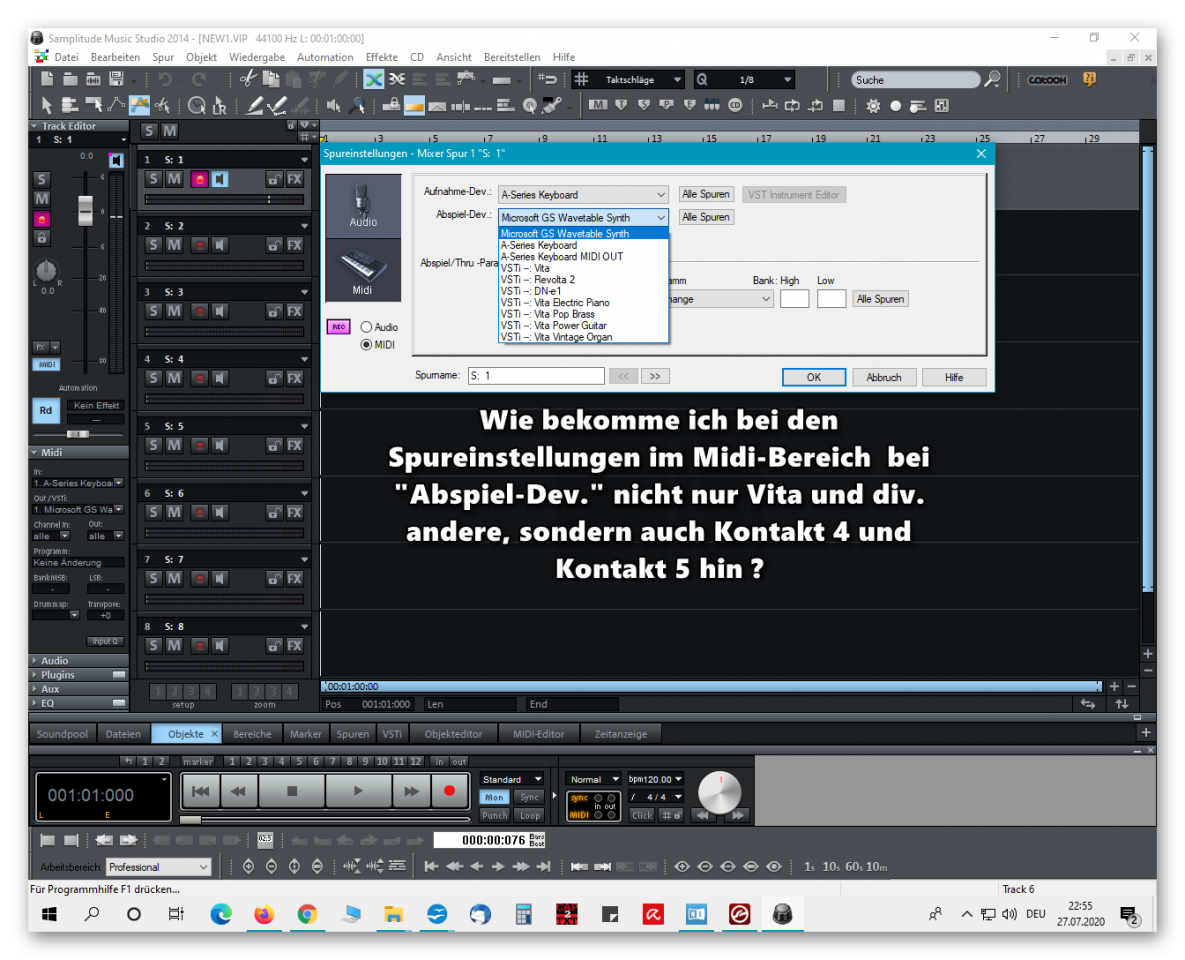The width and height of the screenshot is (1185, 960).
Task: Select the Audio radio button
Action: tap(367, 327)
